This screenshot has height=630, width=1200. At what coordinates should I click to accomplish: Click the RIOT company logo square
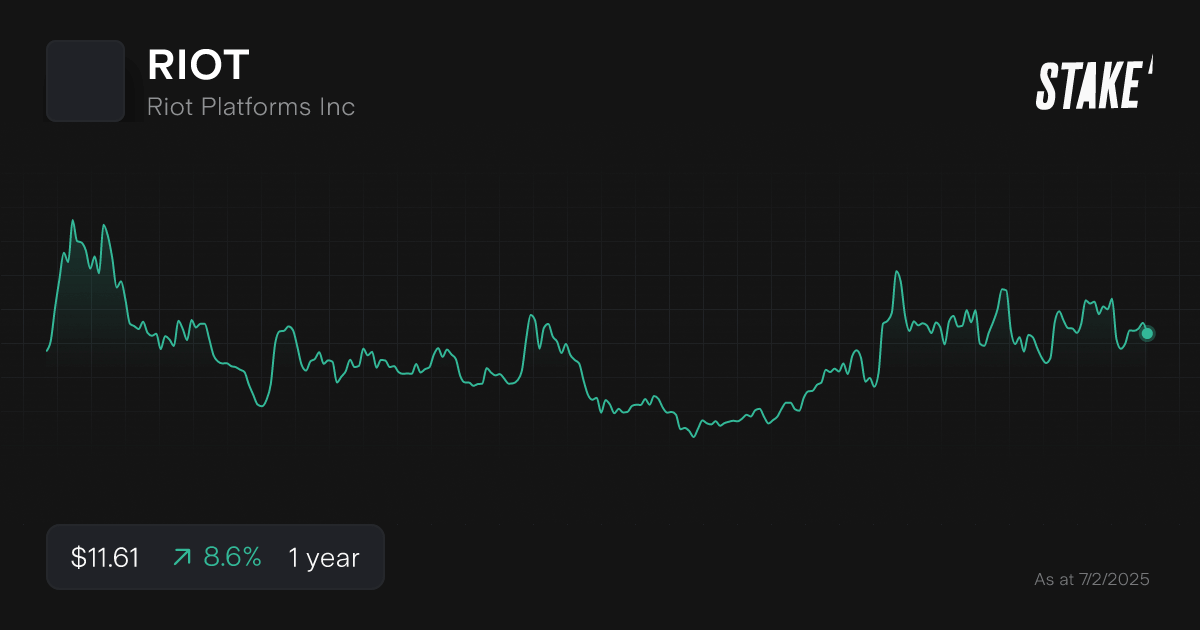point(85,81)
